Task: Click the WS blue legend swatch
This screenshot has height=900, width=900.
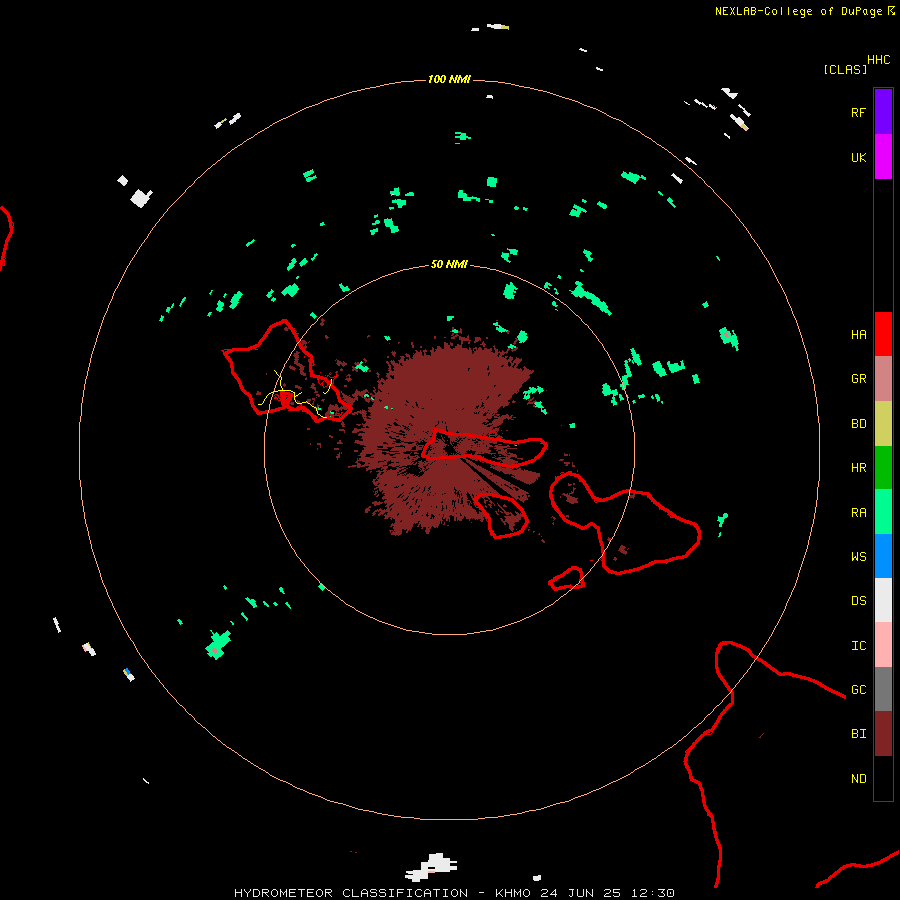Action: (x=883, y=556)
